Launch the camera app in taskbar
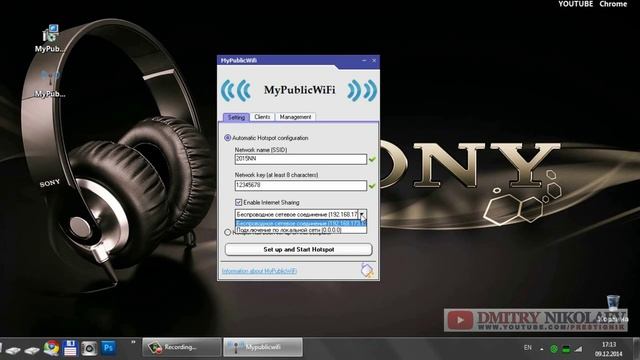The width and height of the screenshot is (640, 360). point(89,348)
